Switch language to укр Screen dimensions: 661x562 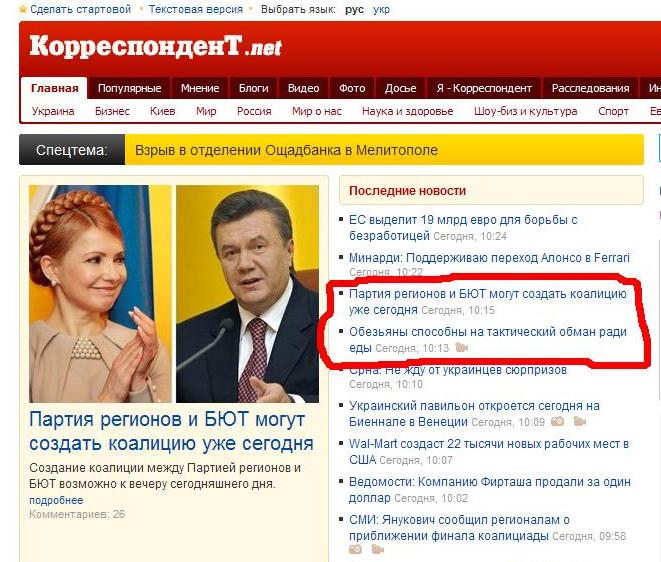click(381, 9)
